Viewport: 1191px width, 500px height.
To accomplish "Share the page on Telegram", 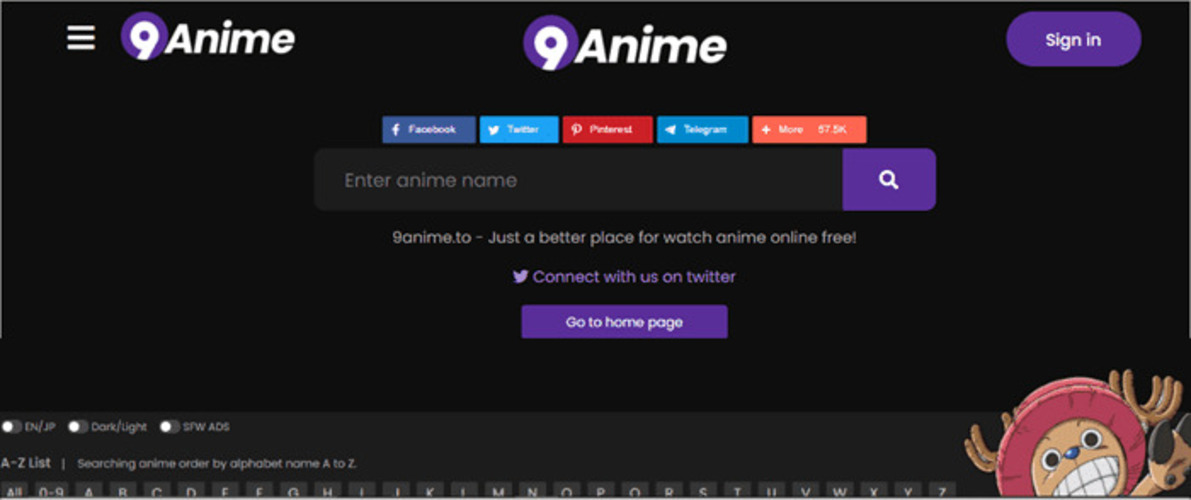I will pos(703,130).
